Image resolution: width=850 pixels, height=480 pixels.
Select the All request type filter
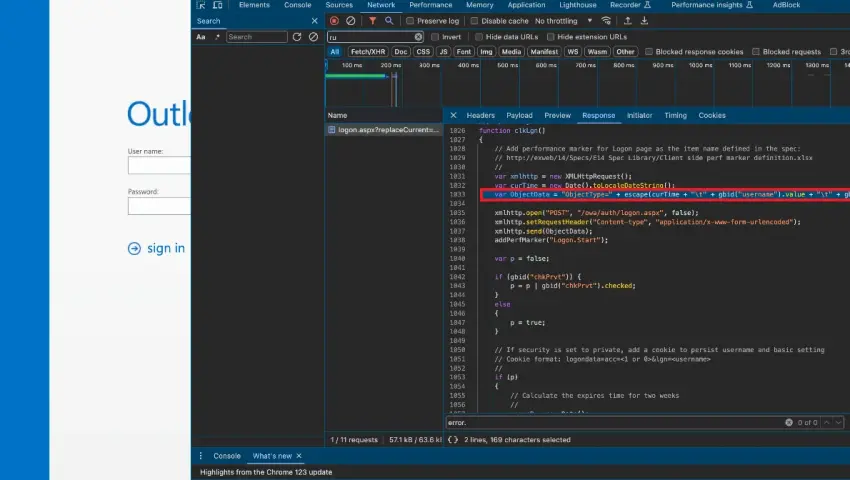tap(334, 52)
